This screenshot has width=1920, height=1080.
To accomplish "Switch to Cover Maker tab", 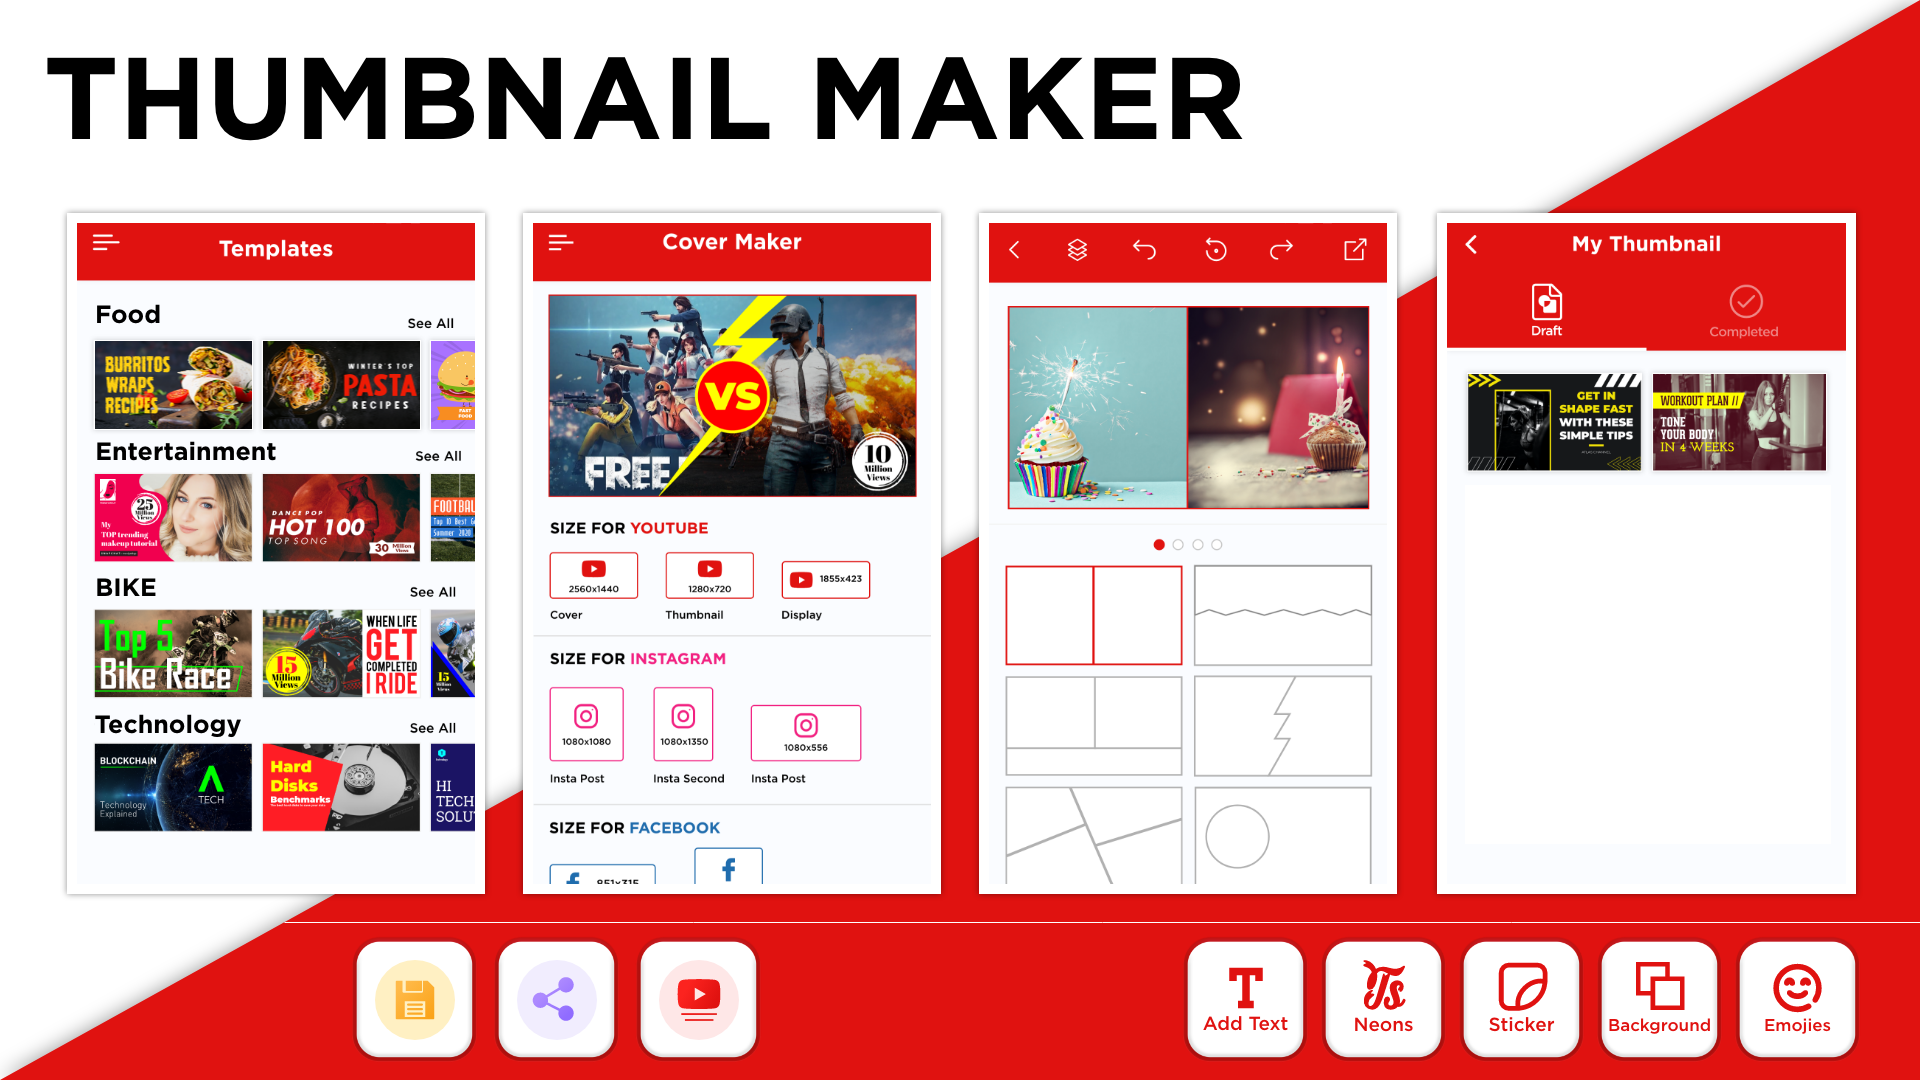I will pos(735,243).
